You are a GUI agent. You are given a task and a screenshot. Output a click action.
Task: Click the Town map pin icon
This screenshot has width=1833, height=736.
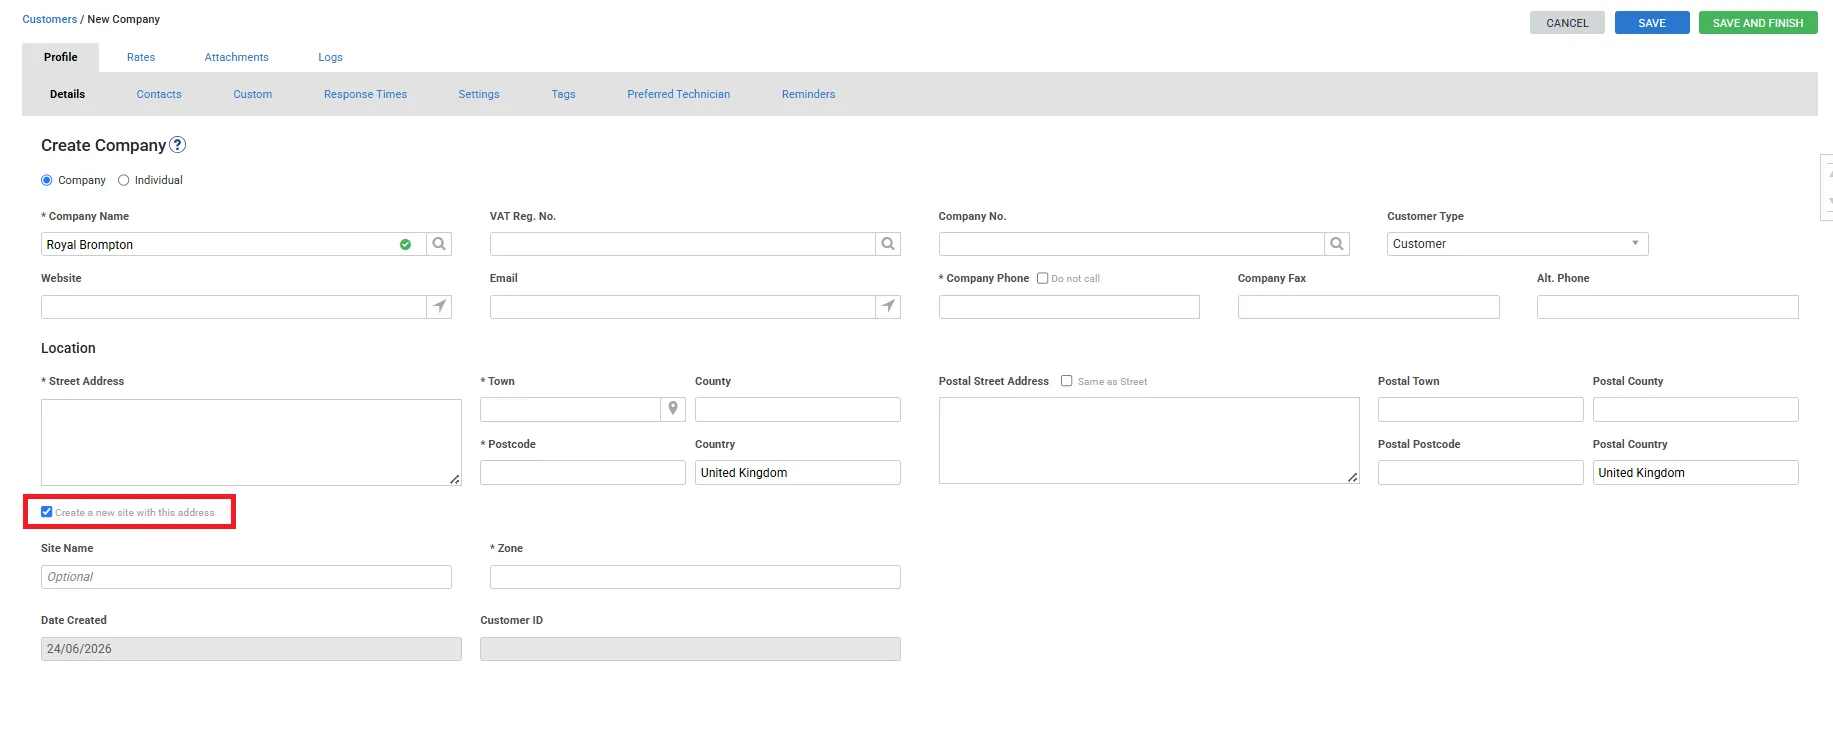point(673,408)
